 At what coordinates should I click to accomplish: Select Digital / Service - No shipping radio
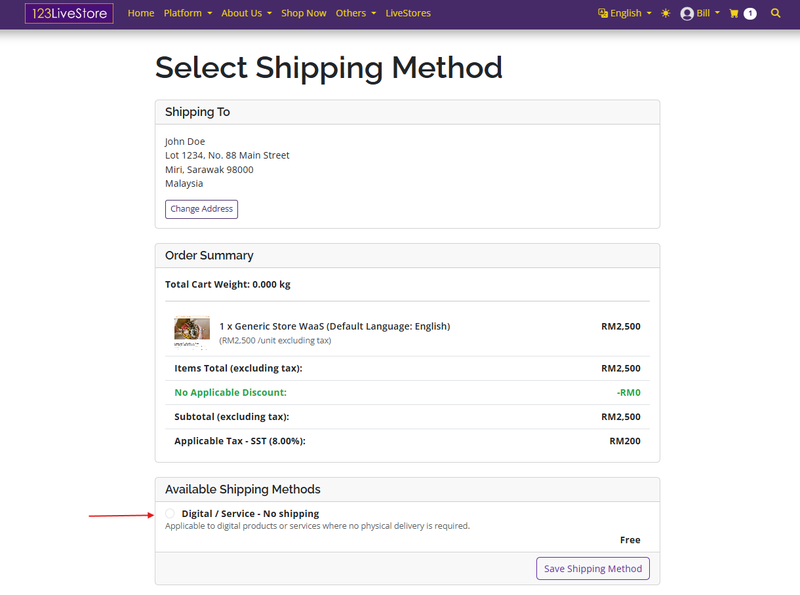170,514
